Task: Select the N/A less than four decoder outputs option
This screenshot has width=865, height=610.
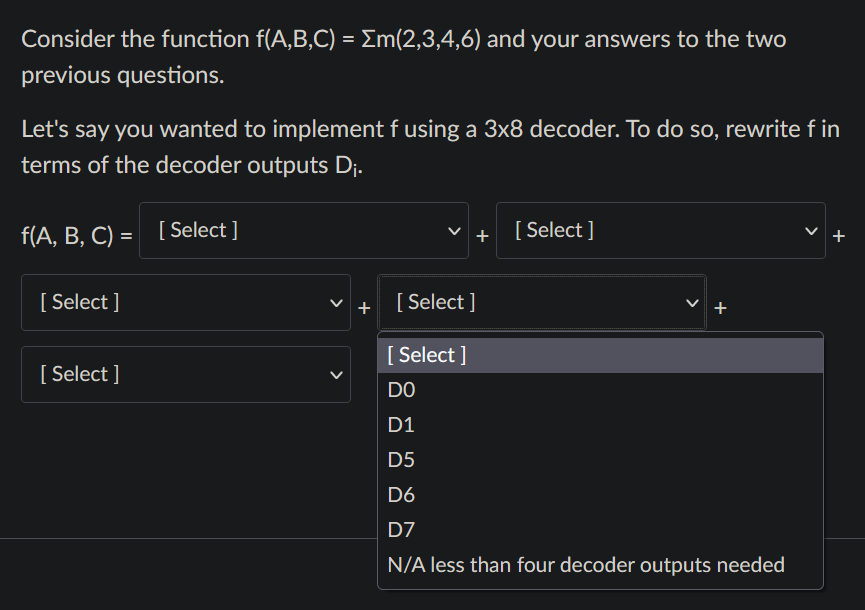Action: (x=585, y=564)
